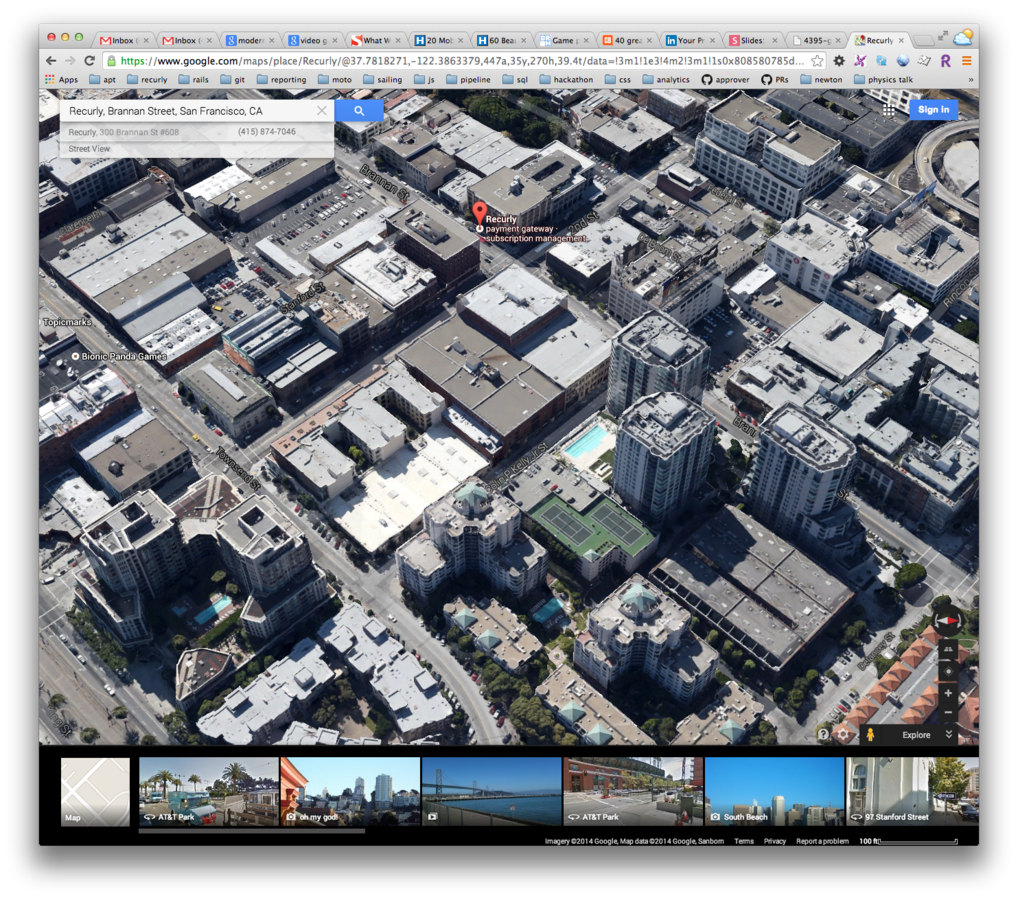Open the Privacy link
Viewport: 1018px width, 900px height.
pos(775,841)
